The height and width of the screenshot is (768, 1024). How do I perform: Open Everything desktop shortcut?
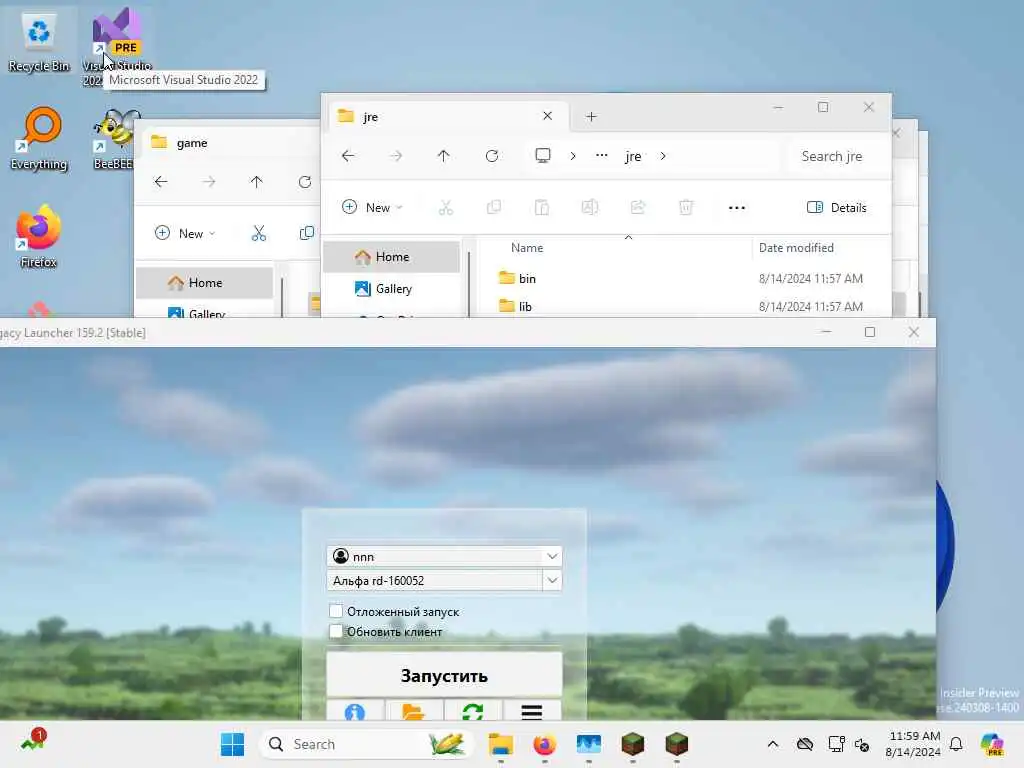pyautogui.click(x=39, y=139)
